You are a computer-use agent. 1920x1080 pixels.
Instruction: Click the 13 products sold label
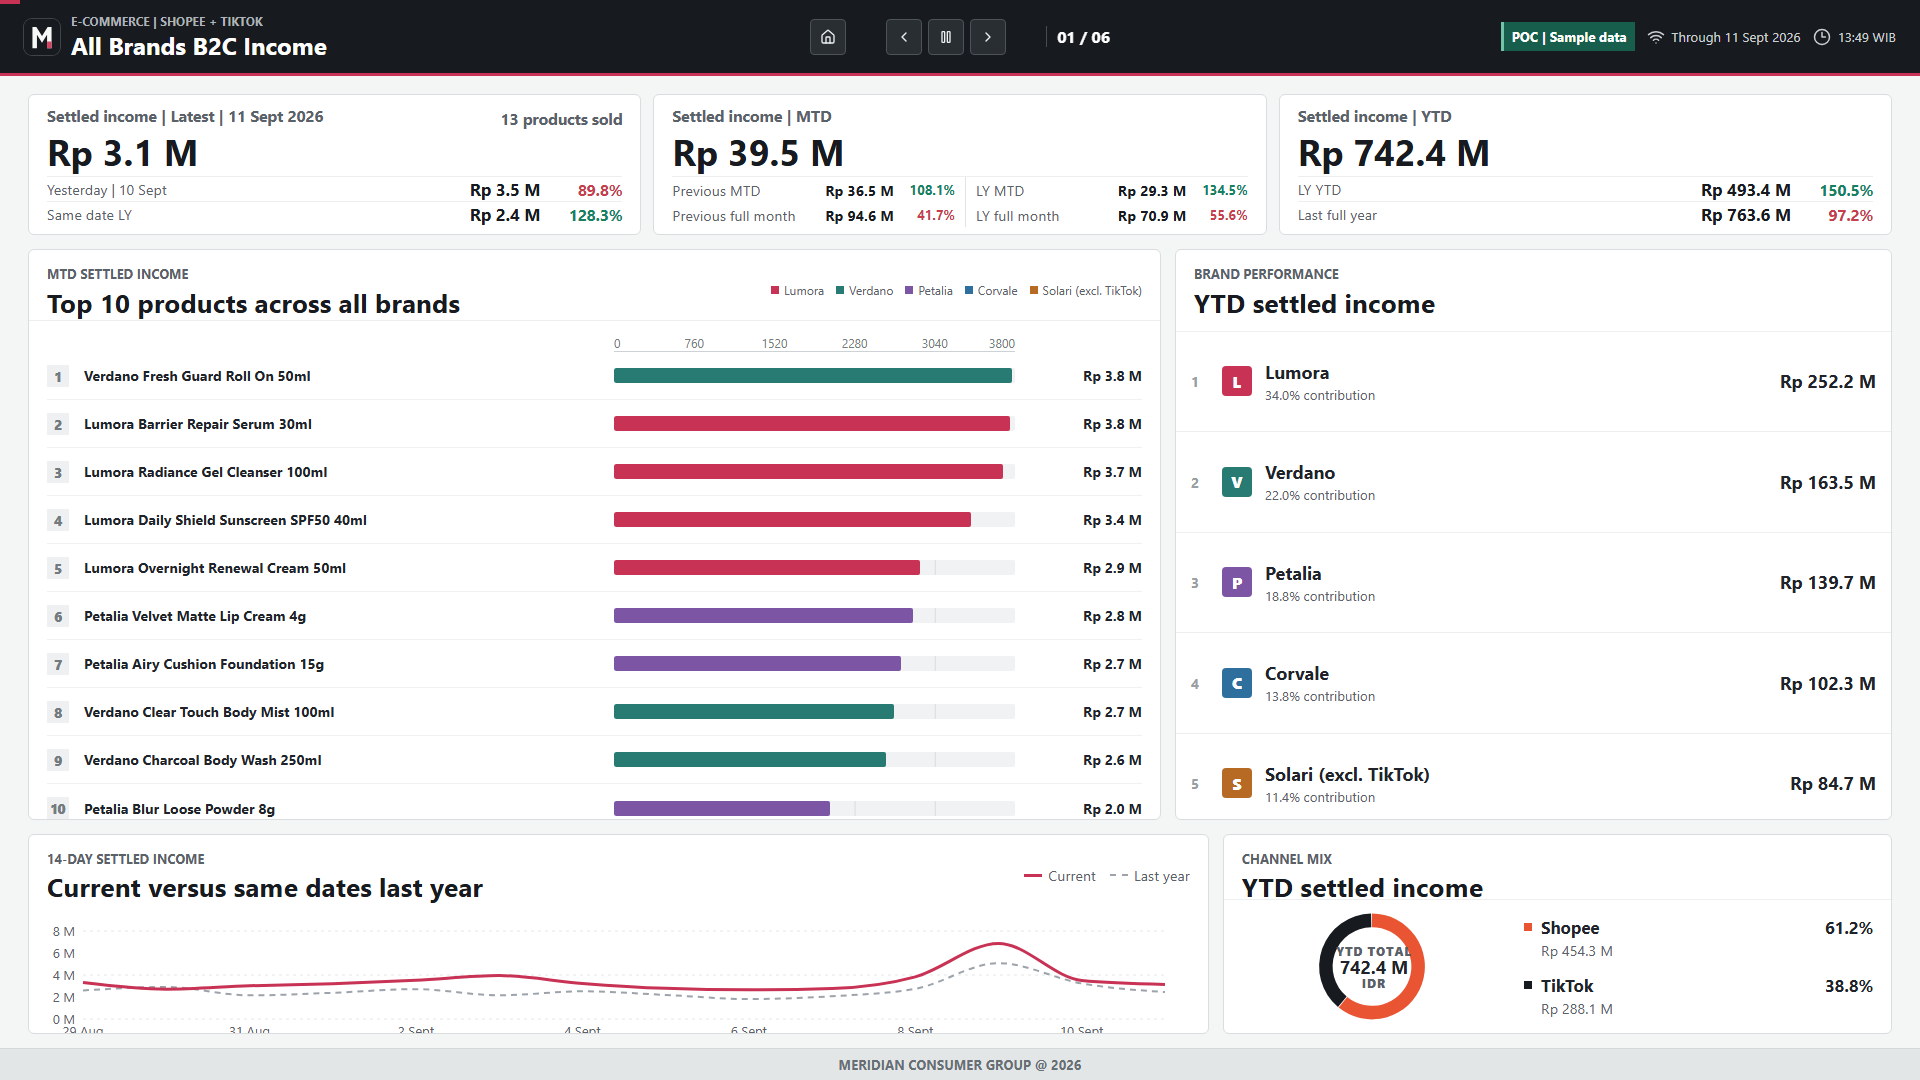click(x=561, y=119)
